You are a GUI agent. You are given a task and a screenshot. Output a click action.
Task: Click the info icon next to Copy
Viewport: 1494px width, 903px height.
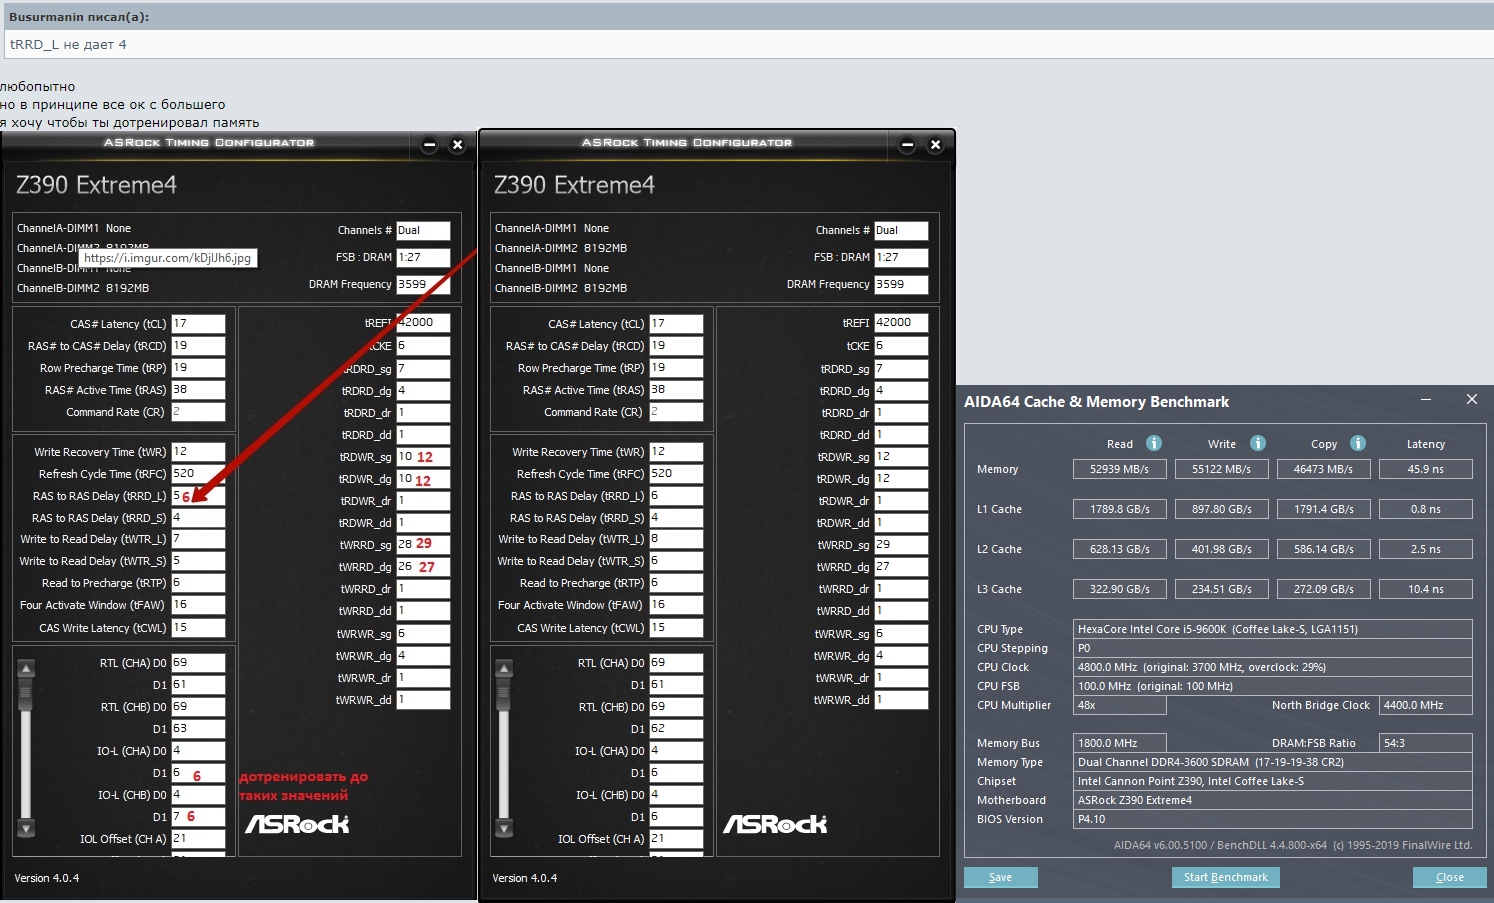pyautogui.click(x=1358, y=443)
